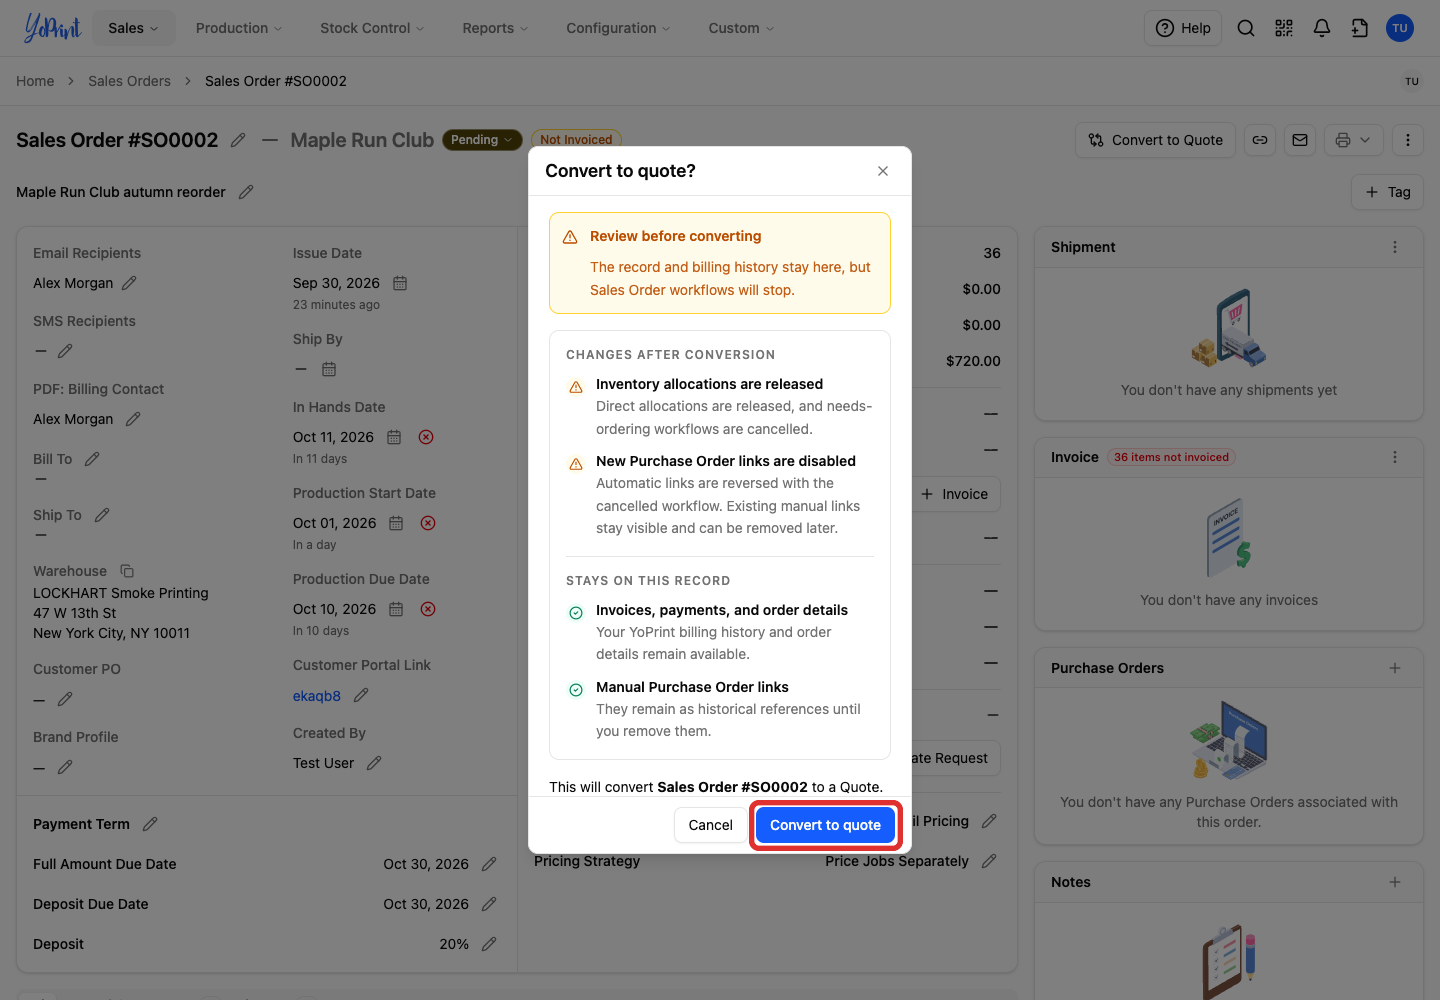Open the Production menu
The width and height of the screenshot is (1440, 1000).
pyautogui.click(x=239, y=28)
